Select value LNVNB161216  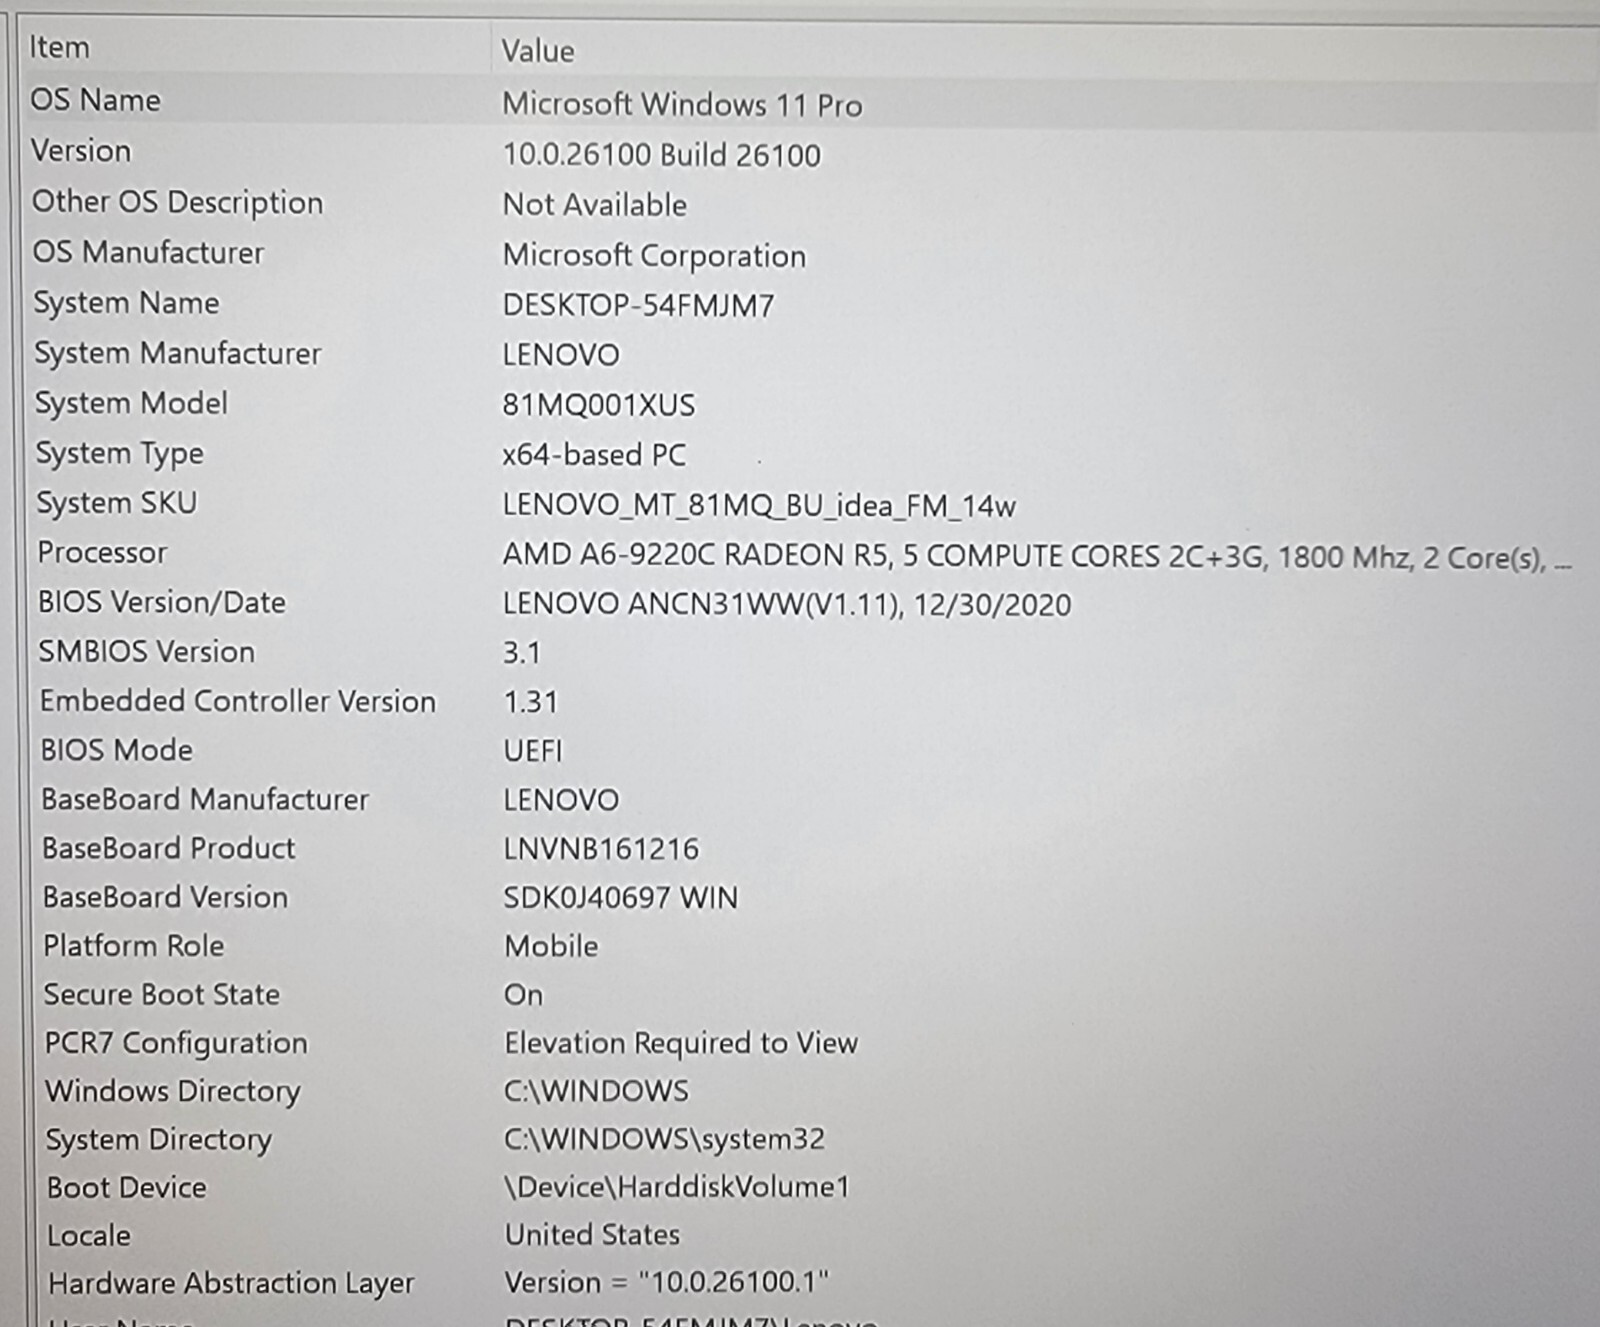point(601,849)
